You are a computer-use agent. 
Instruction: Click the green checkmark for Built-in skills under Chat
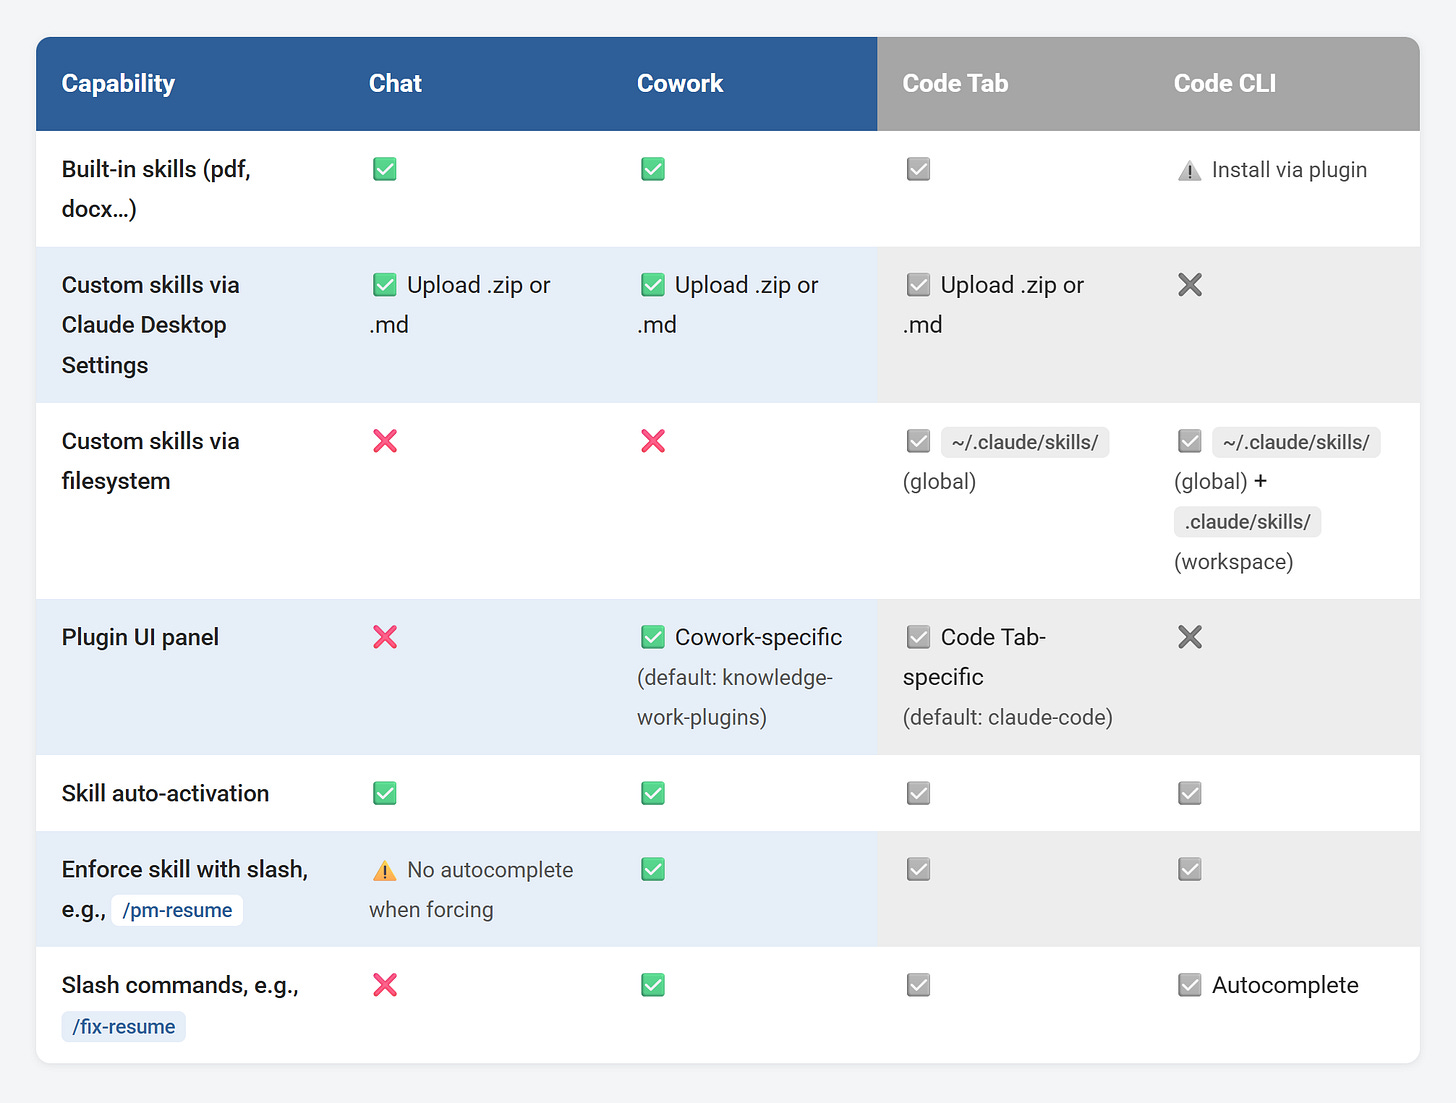(x=385, y=169)
